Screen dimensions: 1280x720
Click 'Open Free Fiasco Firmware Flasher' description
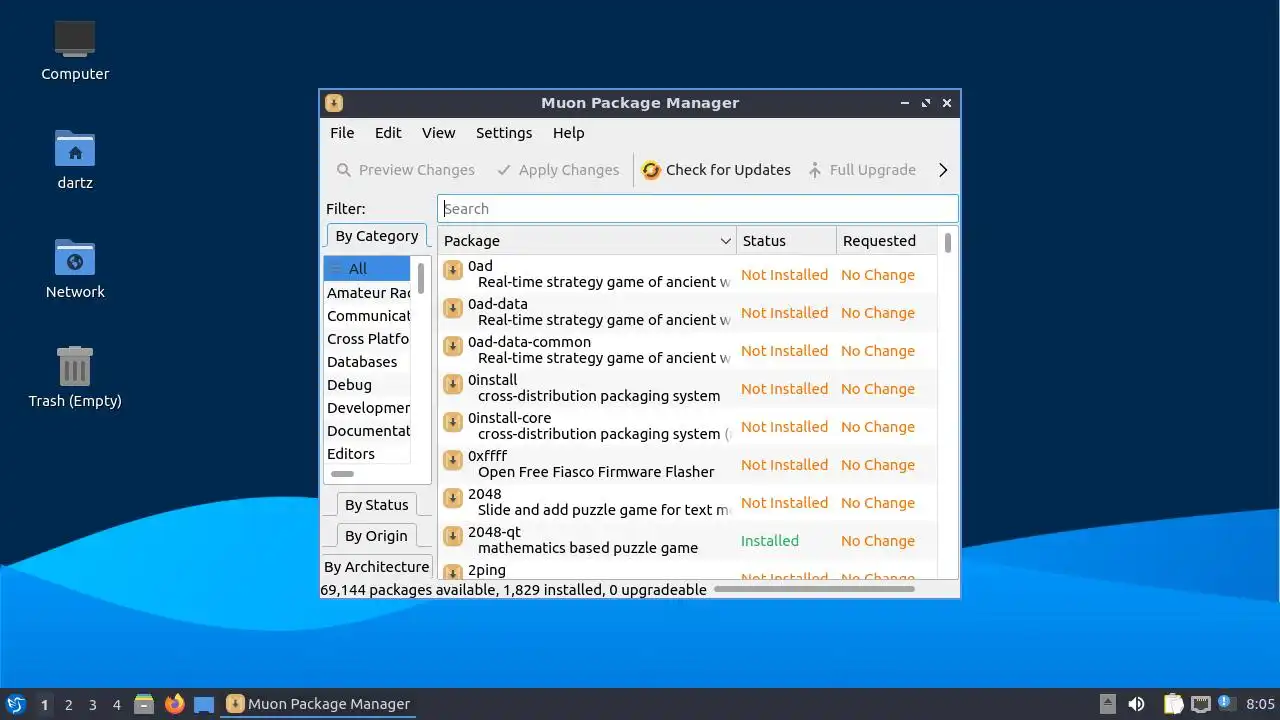coord(596,472)
